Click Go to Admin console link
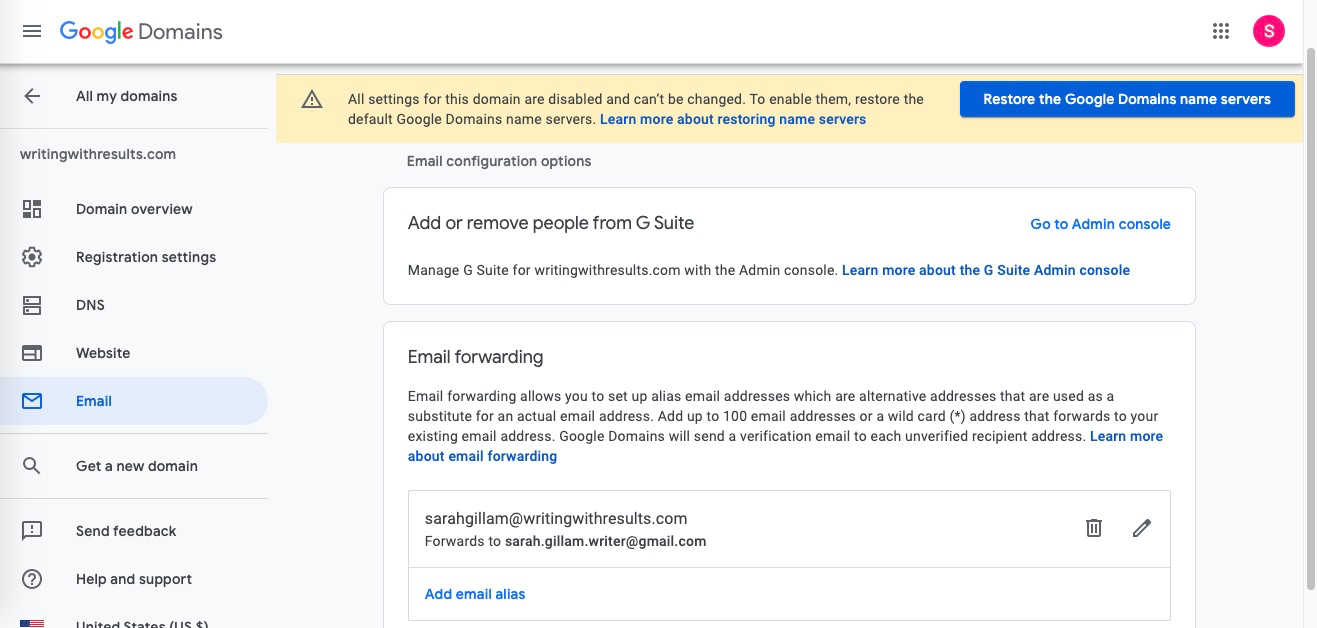 (x=1100, y=224)
